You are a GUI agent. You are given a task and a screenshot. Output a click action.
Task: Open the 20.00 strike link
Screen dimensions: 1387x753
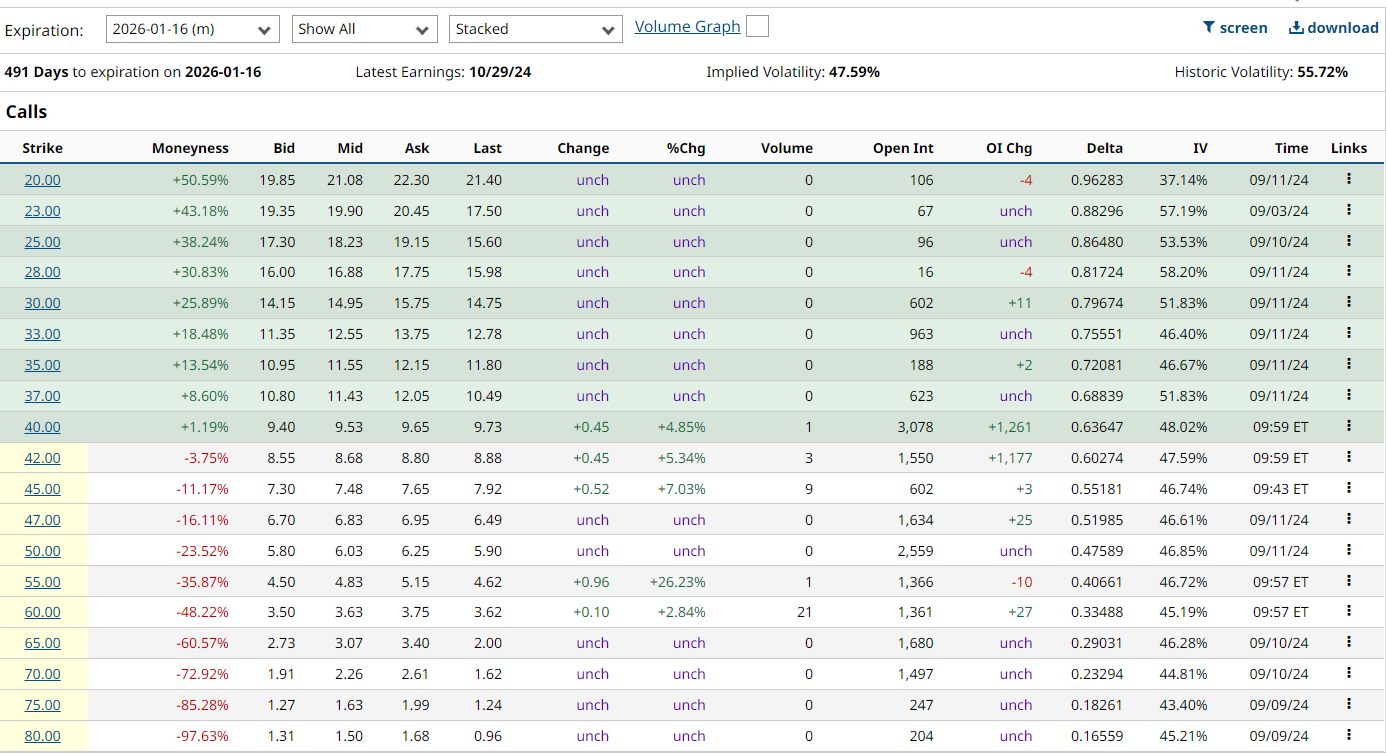(x=42, y=180)
